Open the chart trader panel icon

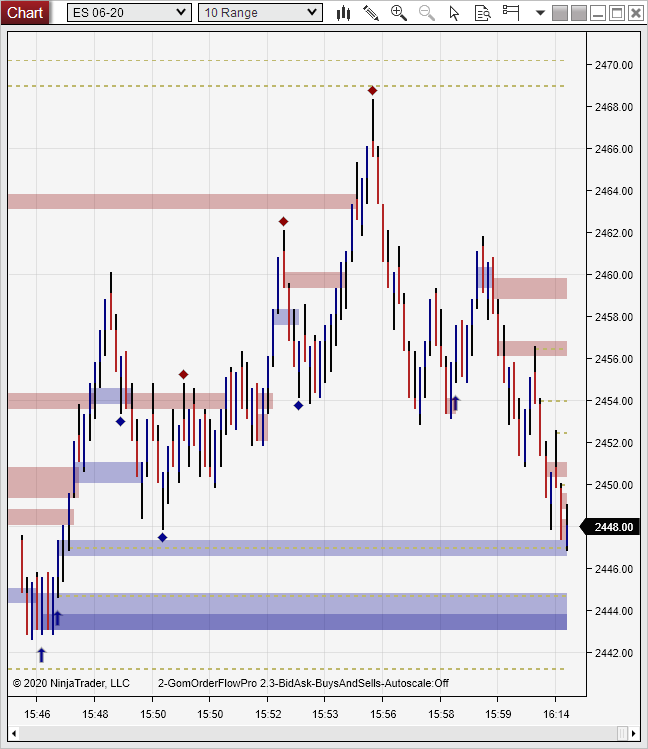(x=510, y=12)
